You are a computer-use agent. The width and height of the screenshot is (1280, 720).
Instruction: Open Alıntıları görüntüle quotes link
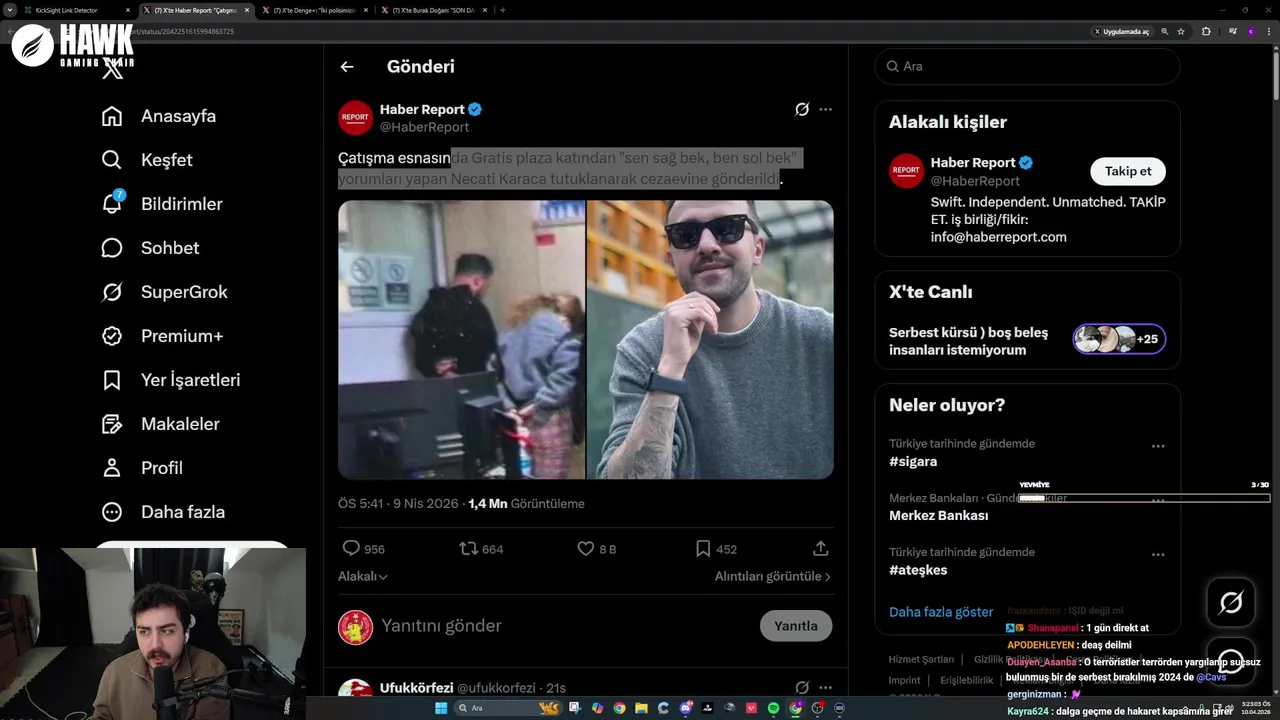(773, 577)
